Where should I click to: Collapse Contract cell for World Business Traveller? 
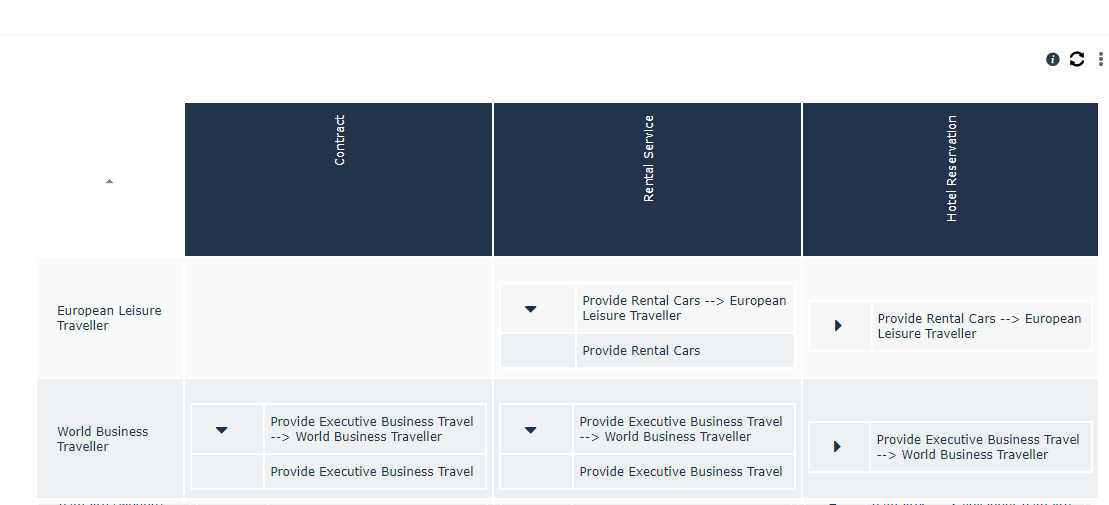click(222, 430)
